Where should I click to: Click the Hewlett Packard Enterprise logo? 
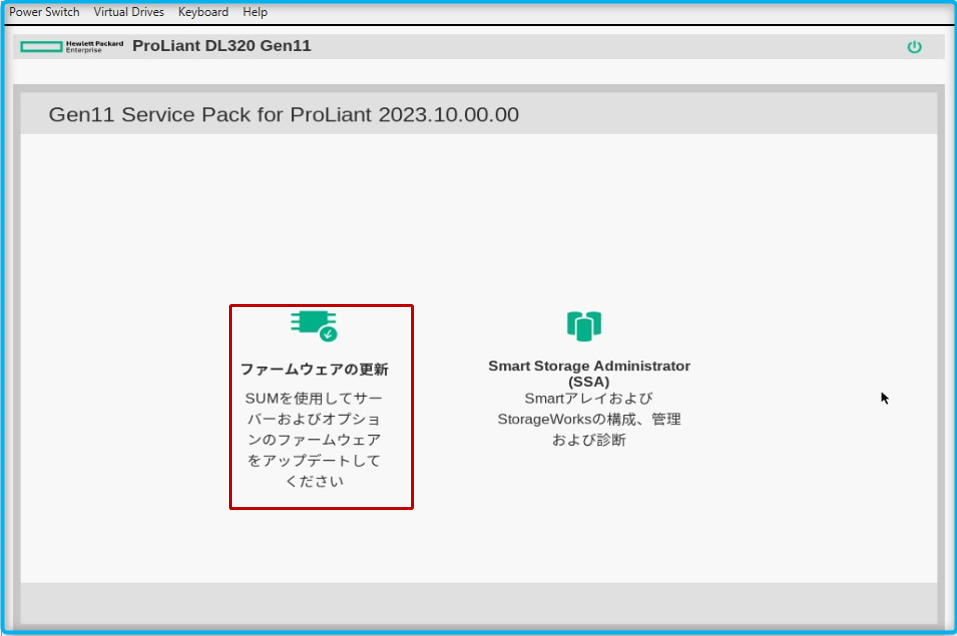[x=71, y=47]
